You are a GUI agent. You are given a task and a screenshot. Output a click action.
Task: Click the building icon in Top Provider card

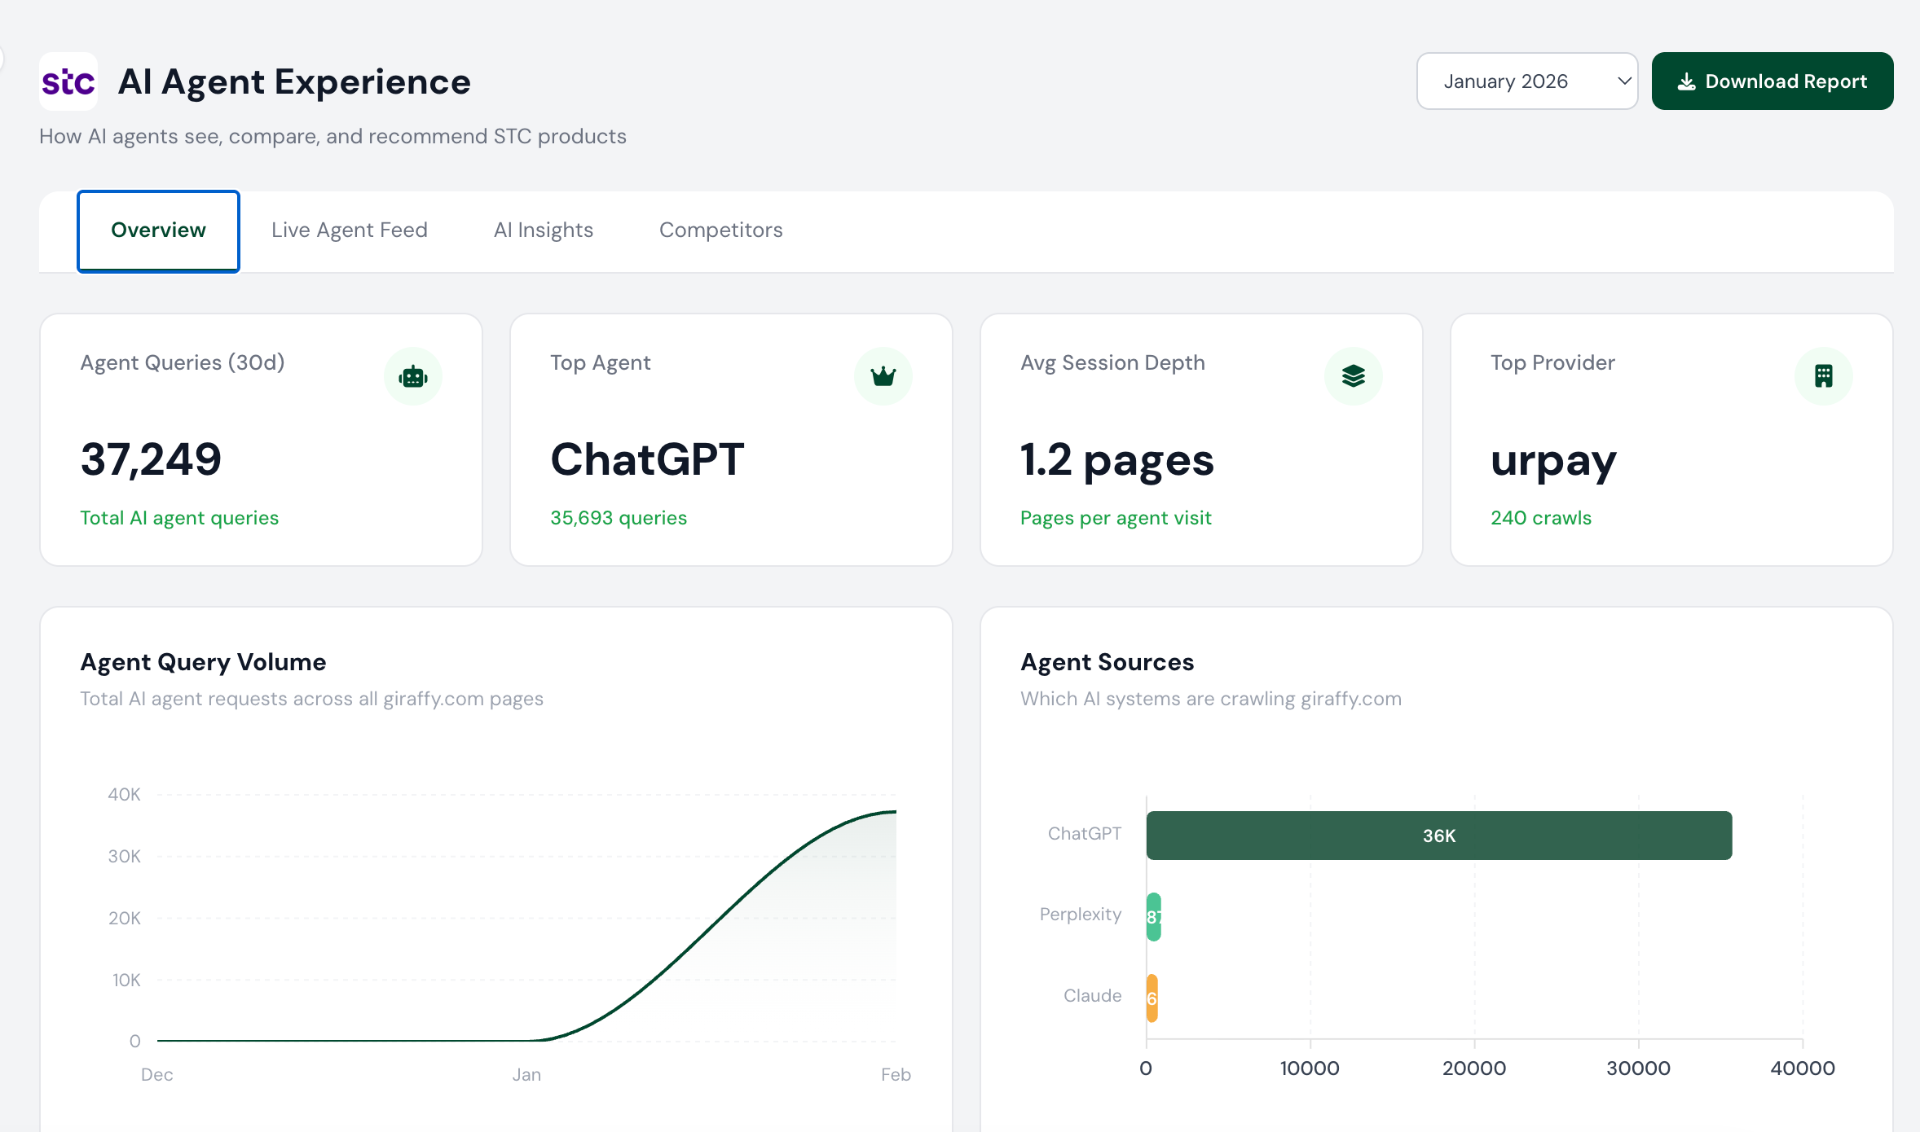(x=1823, y=377)
